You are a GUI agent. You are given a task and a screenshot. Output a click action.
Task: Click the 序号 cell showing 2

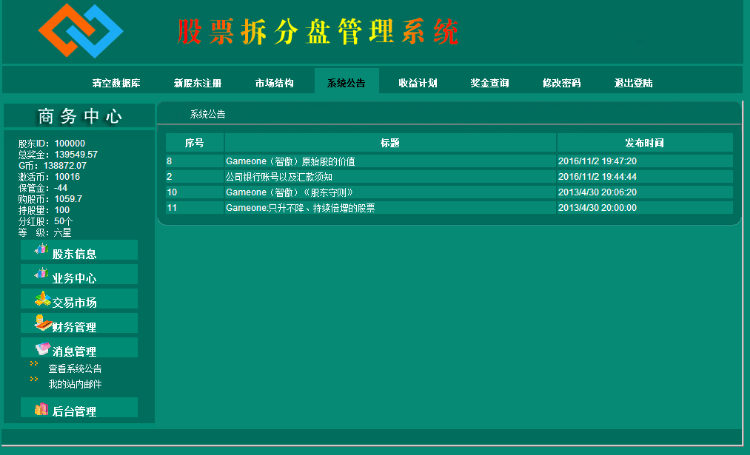pos(195,177)
